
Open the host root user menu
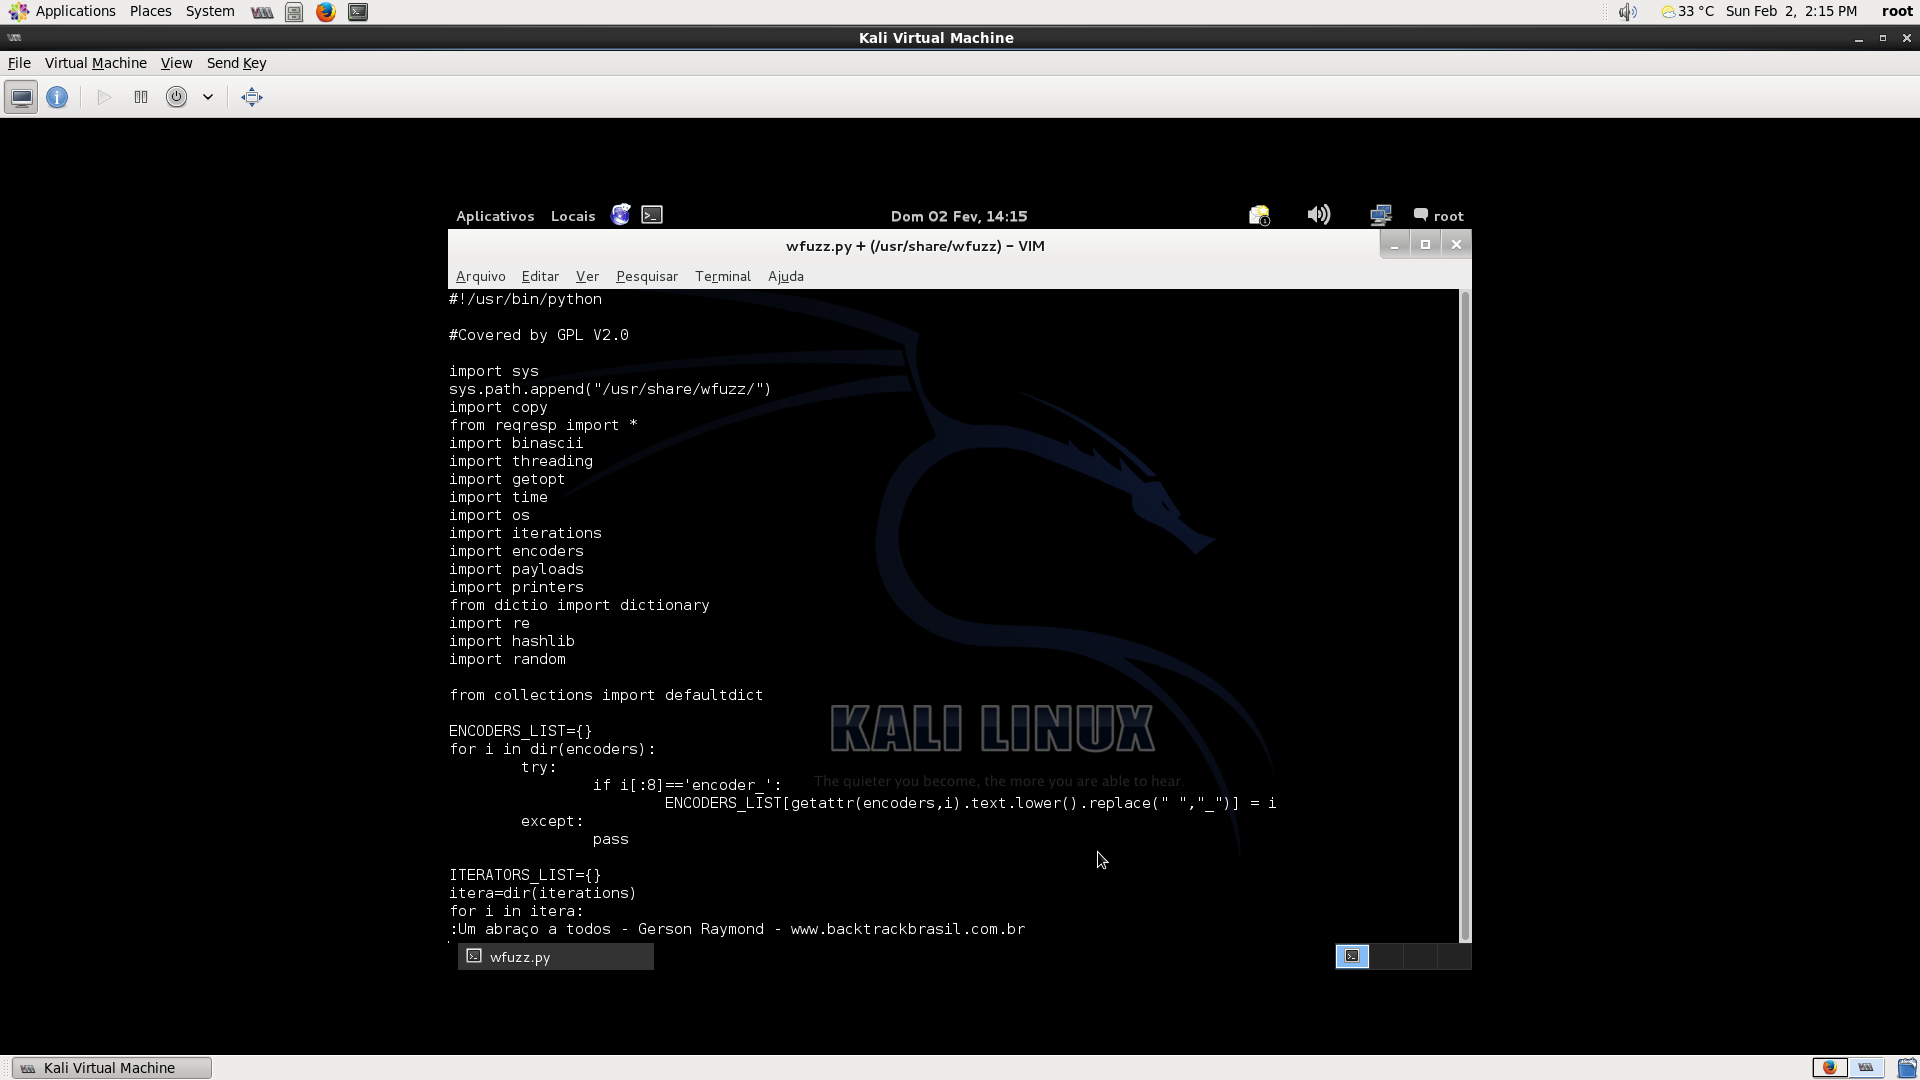(x=1897, y=11)
